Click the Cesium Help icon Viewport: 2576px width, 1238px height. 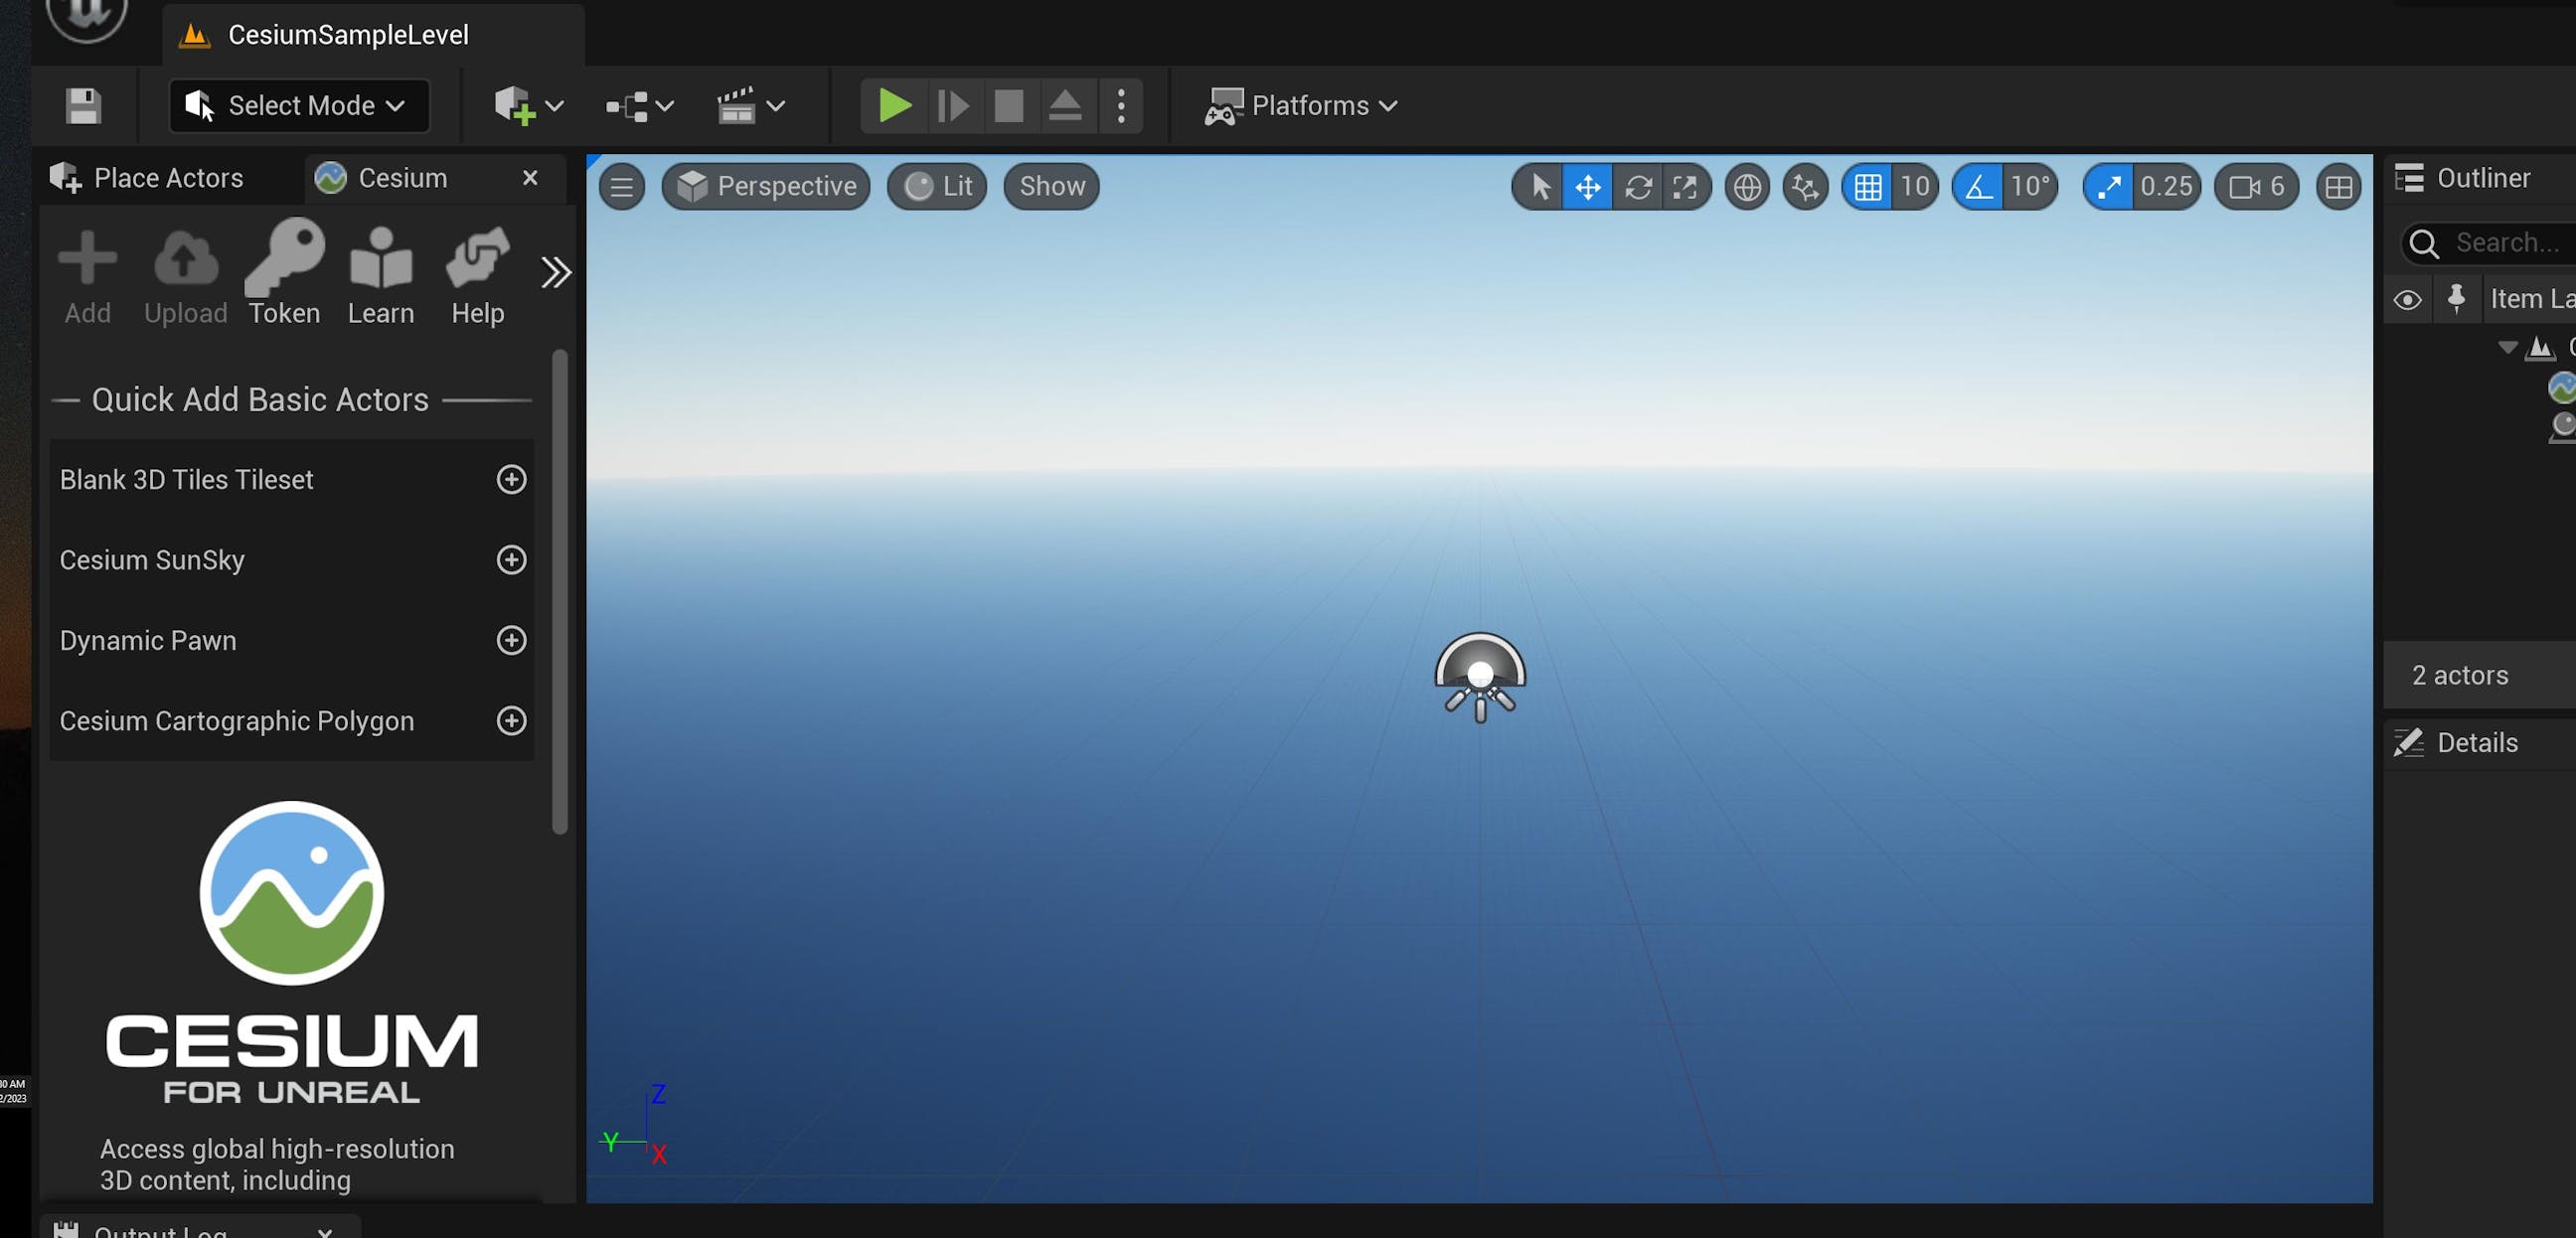click(x=477, y=272)
